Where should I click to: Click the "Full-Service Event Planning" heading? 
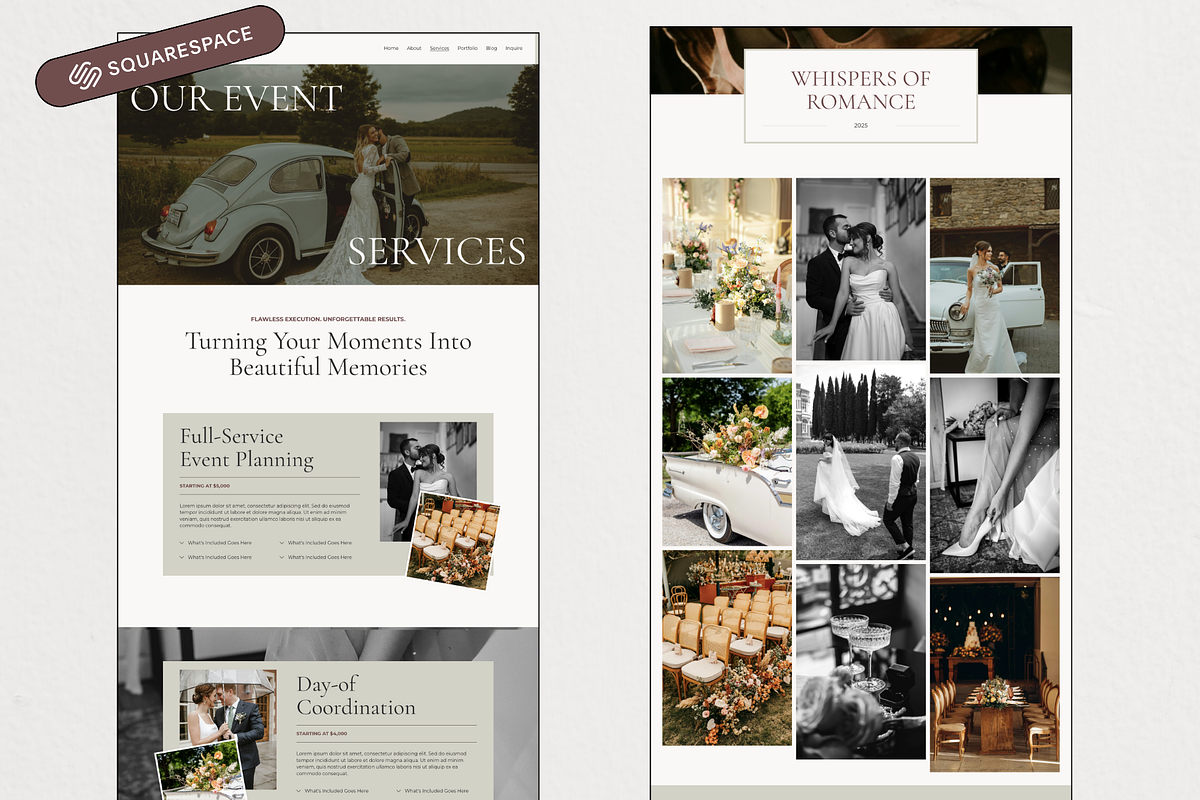247,448
